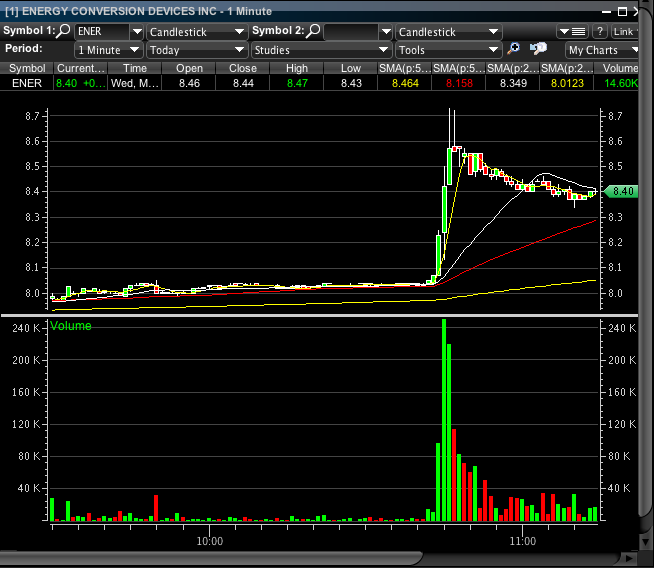Expand the Today date range dropdown
This screenshot has height=568, width=654.
point(196,50)
